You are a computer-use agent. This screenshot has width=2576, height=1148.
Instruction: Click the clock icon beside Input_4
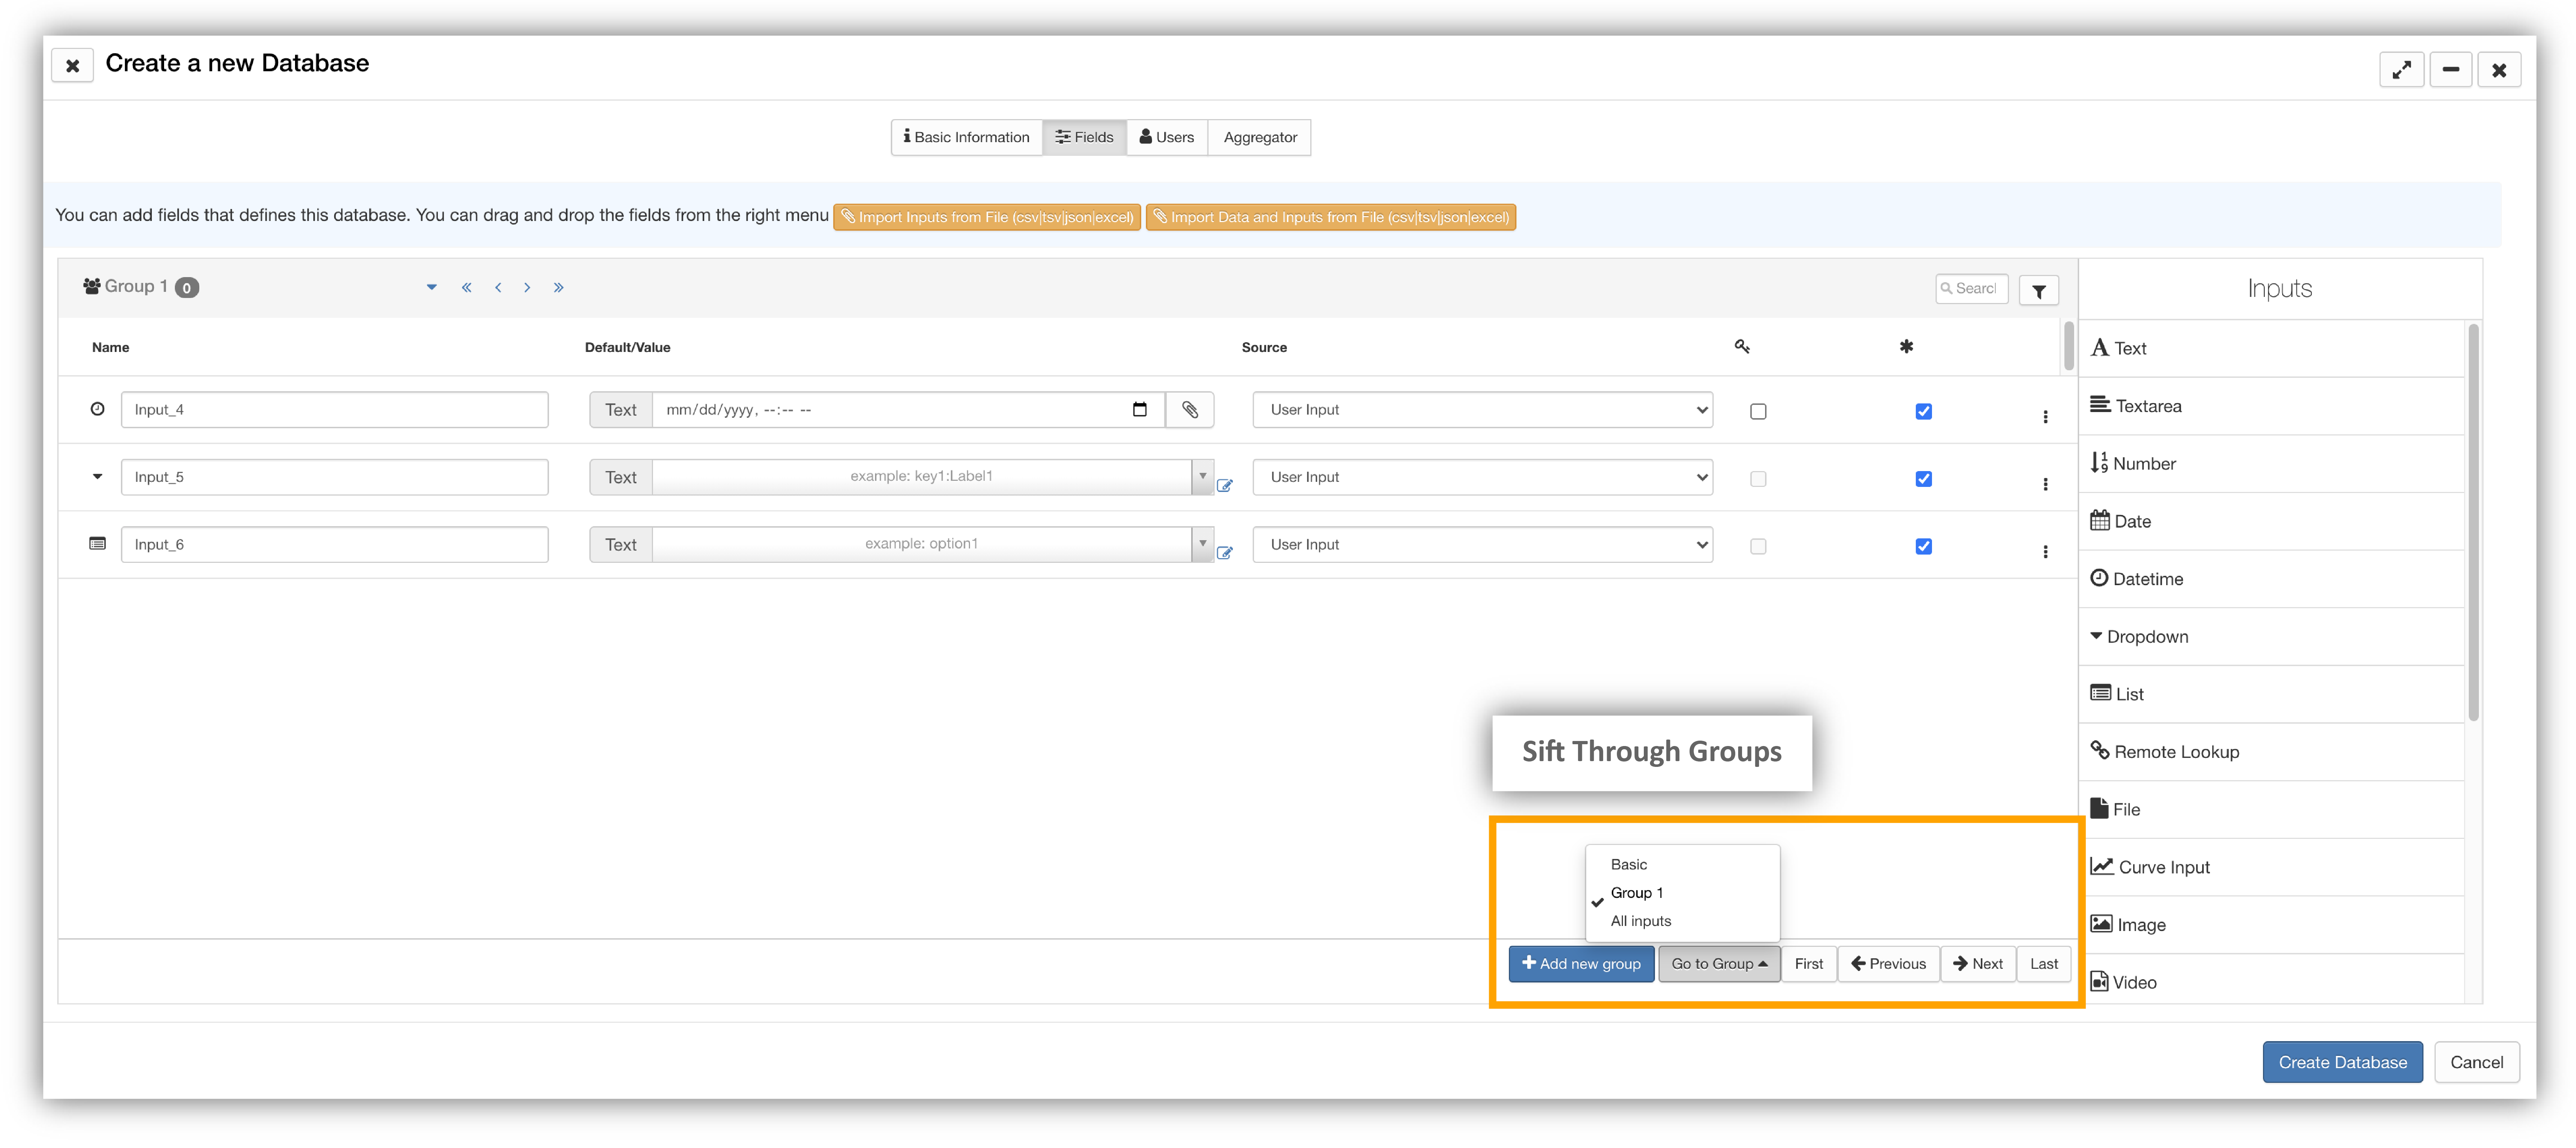coord(97,409)
